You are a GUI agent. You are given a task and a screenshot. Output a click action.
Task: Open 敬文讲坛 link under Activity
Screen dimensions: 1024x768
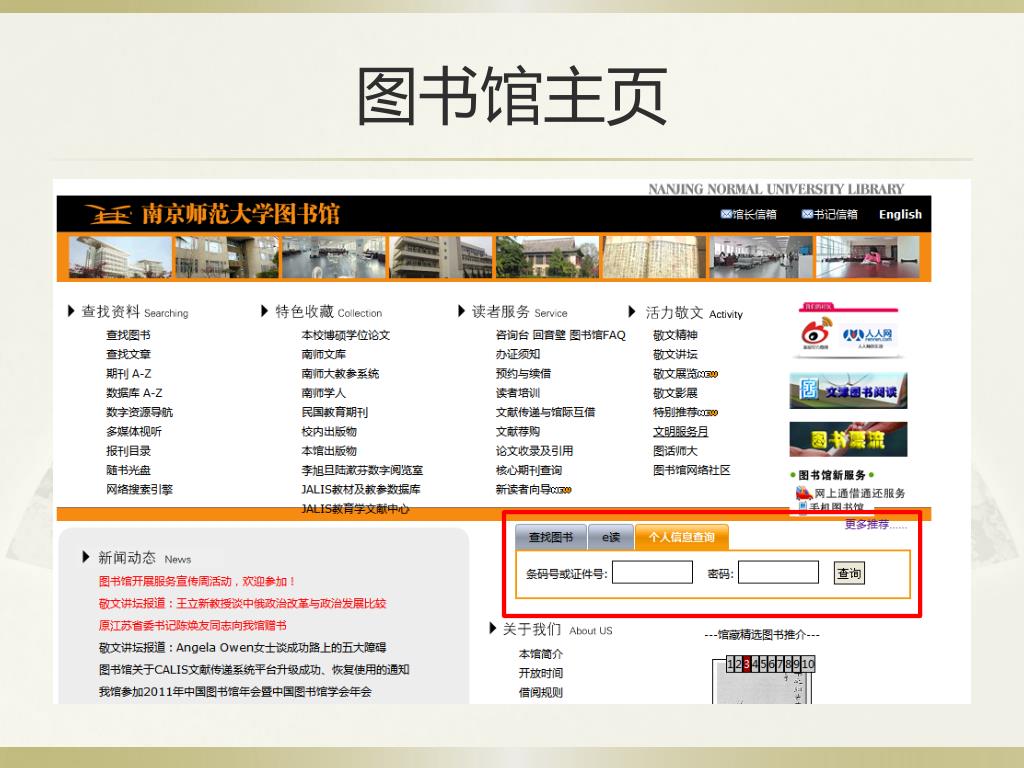coord(675,354)
